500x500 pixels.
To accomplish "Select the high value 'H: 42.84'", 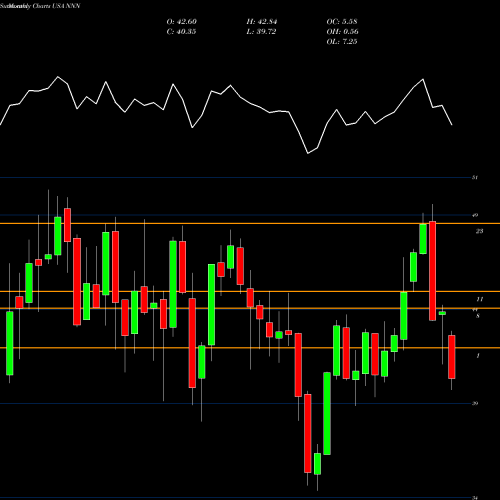I will pyautogui.click(x=262, y=22).
